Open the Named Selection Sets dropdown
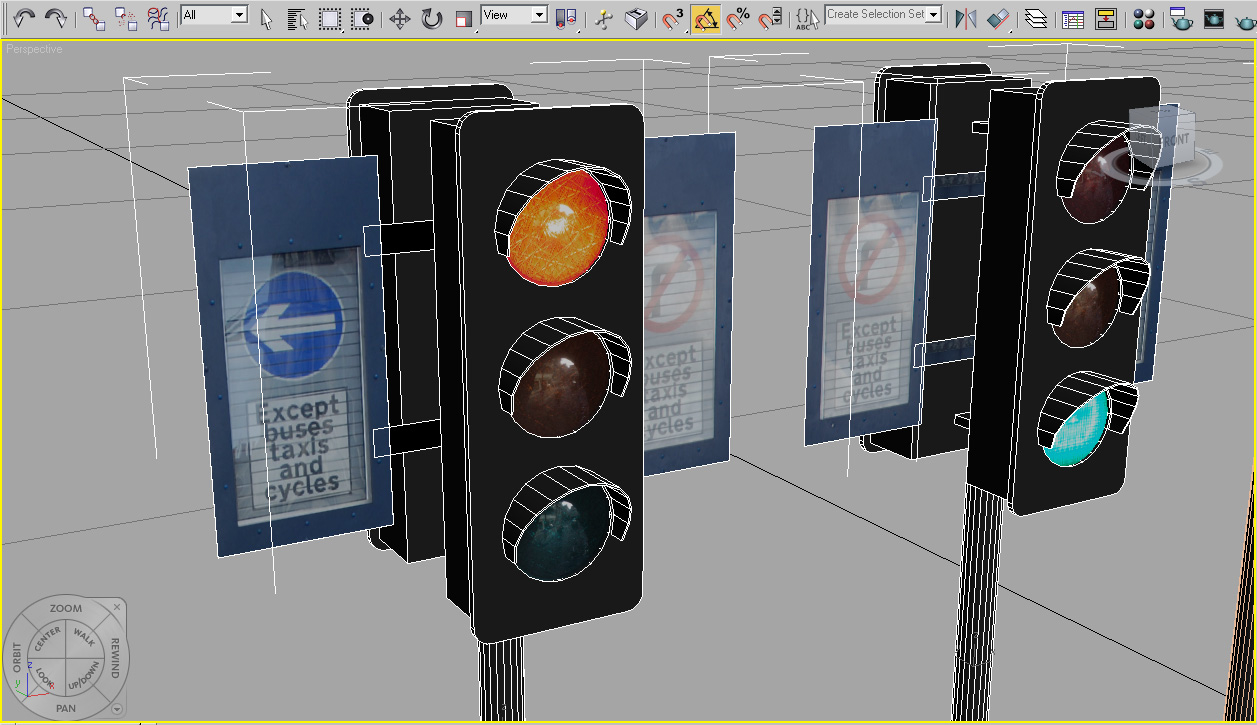 click(x=881, y=15)
